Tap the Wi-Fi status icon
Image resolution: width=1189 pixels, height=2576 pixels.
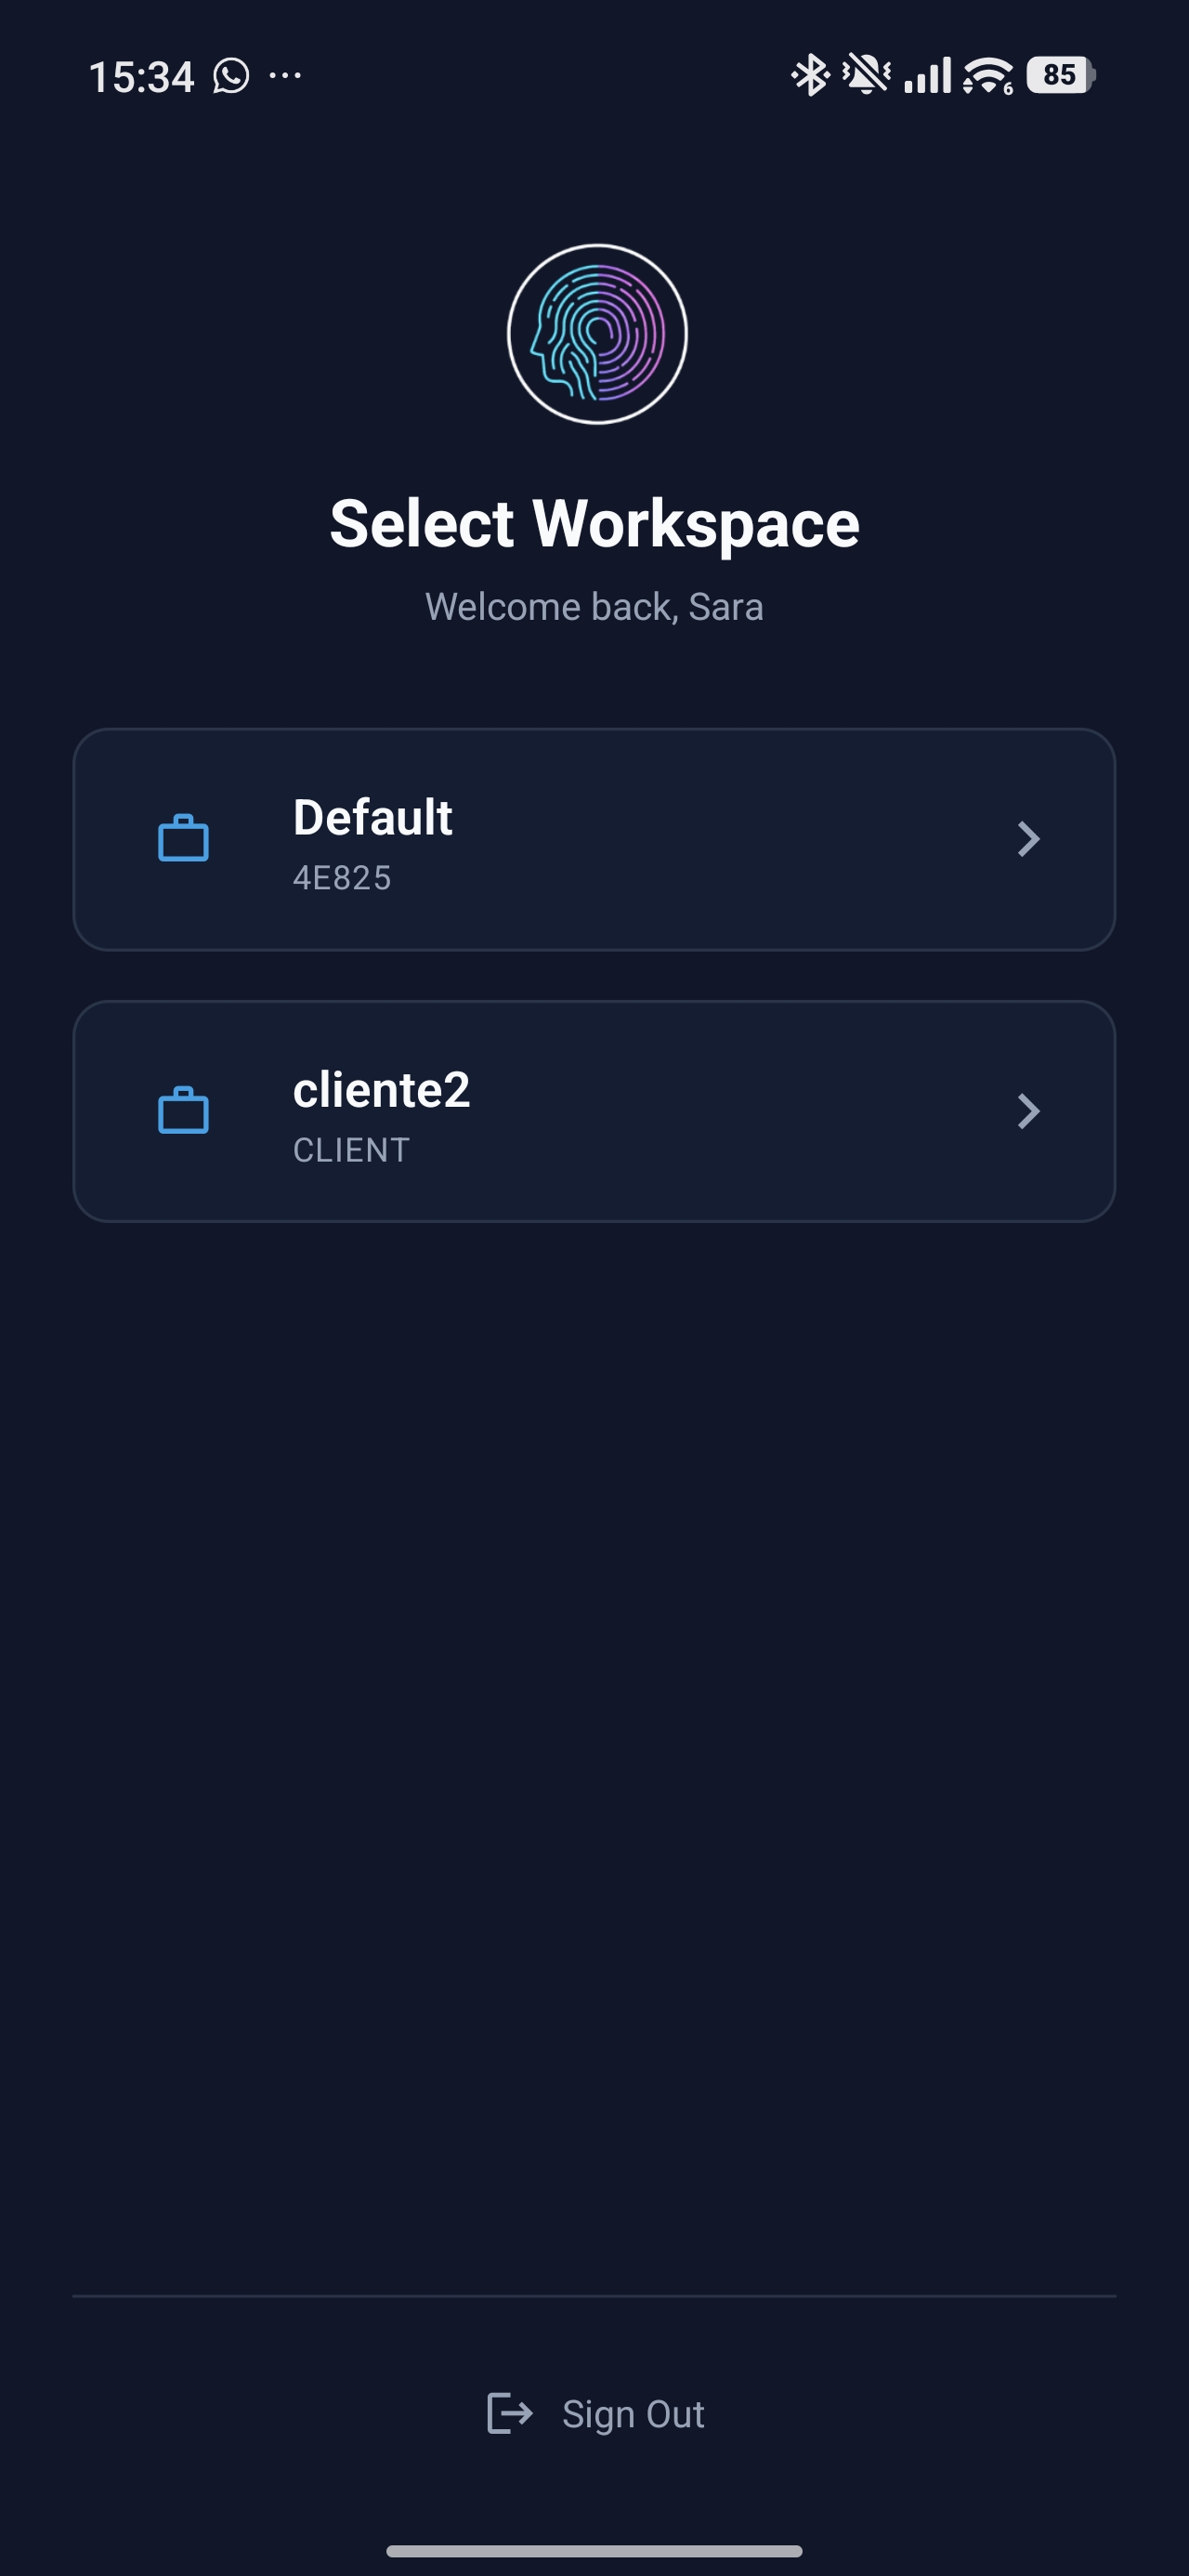pos(988,76)
